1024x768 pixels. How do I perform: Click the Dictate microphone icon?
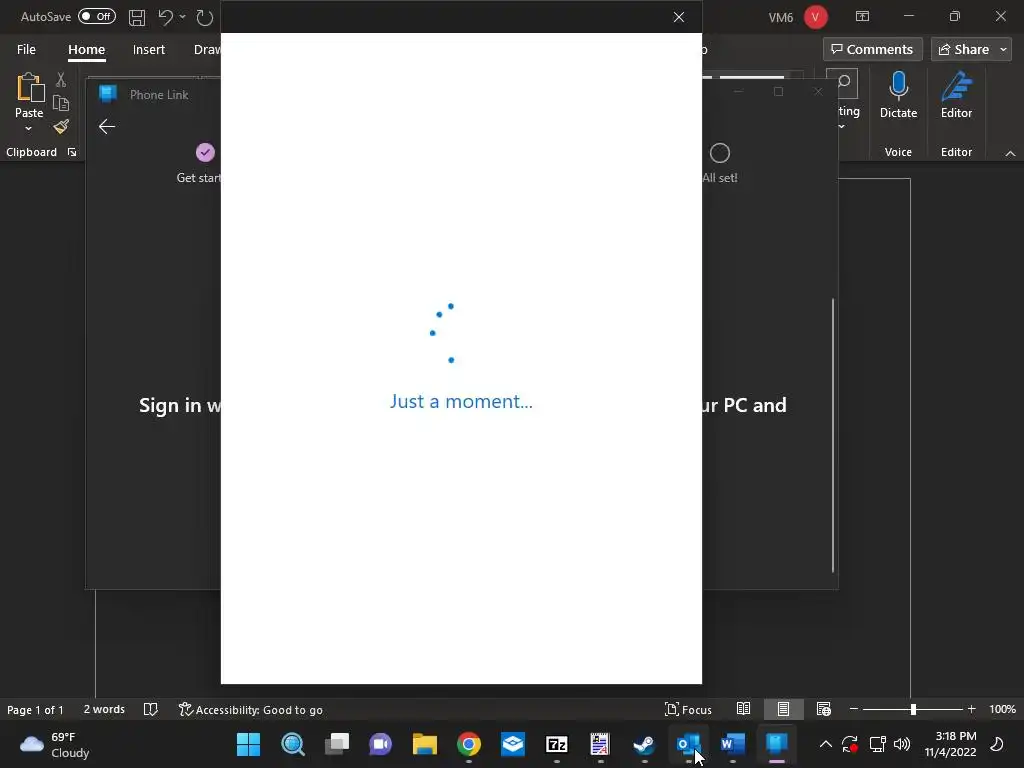click(899, 86)
